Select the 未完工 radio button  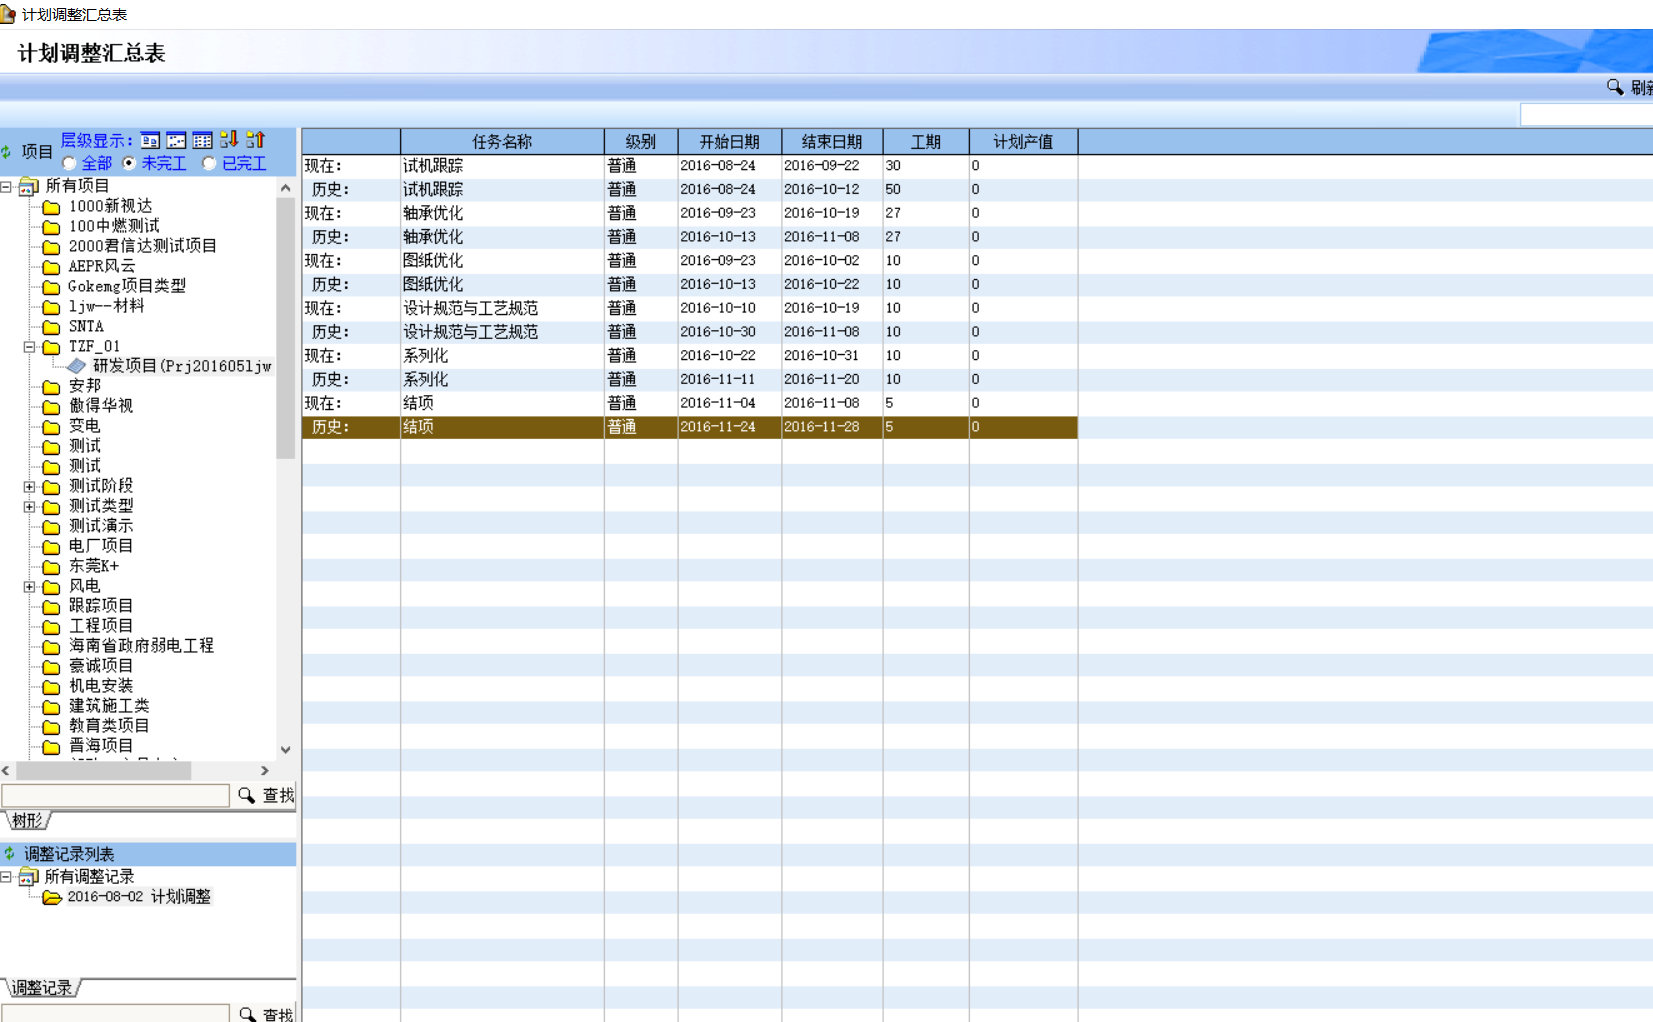(129, 163)
